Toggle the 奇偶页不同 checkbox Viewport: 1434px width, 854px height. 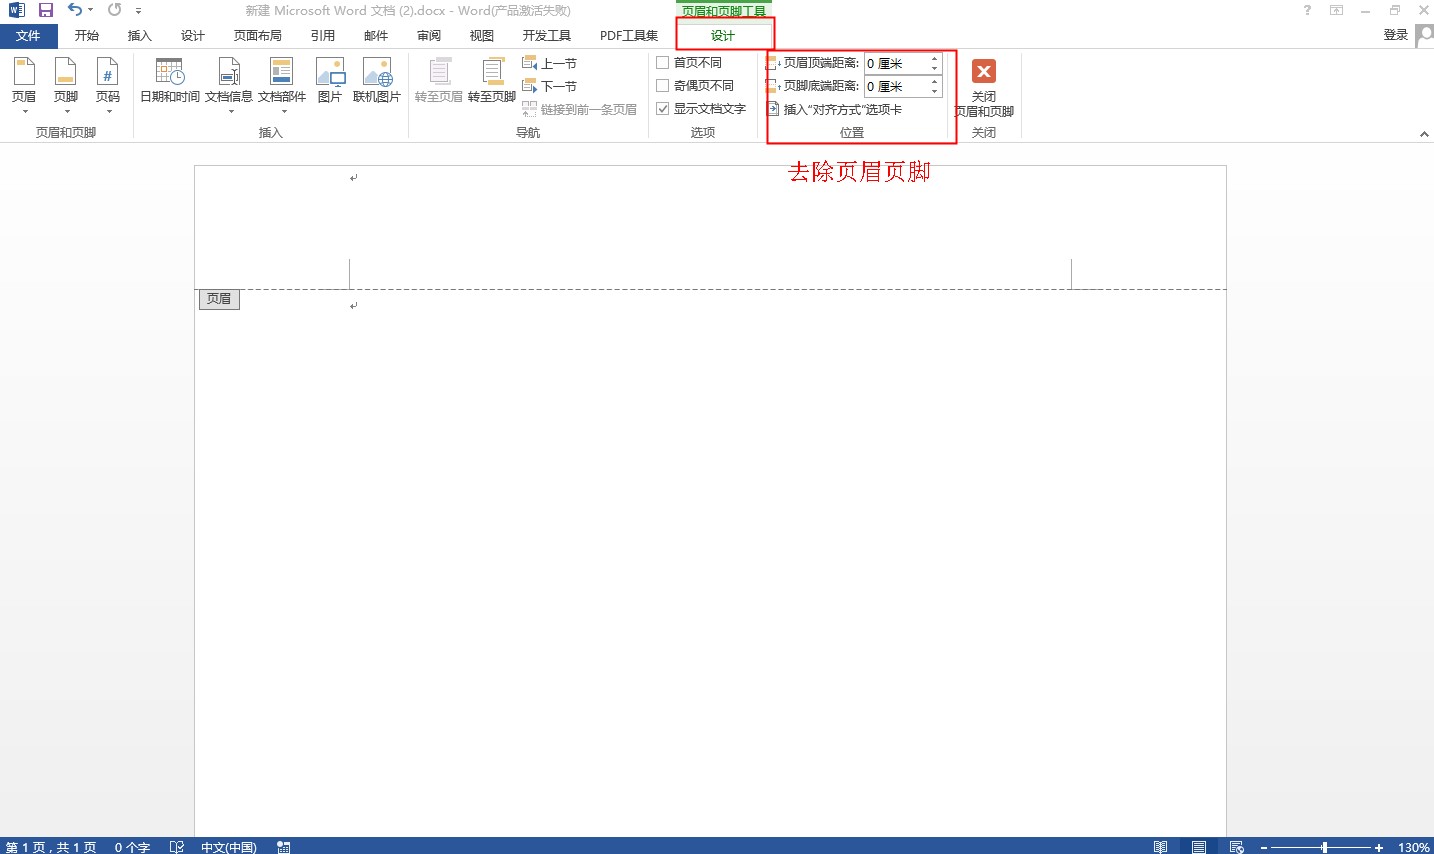662,86
